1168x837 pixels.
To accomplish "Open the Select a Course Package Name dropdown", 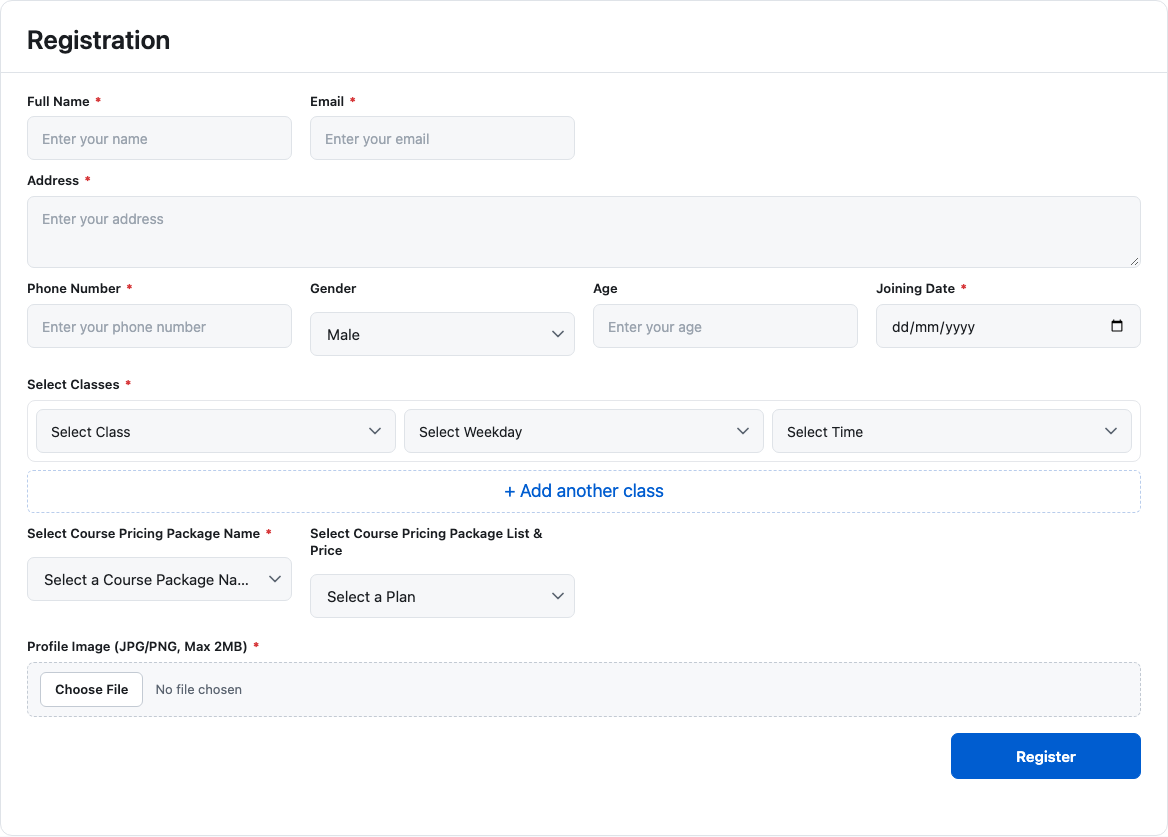I will pos(159,579).
